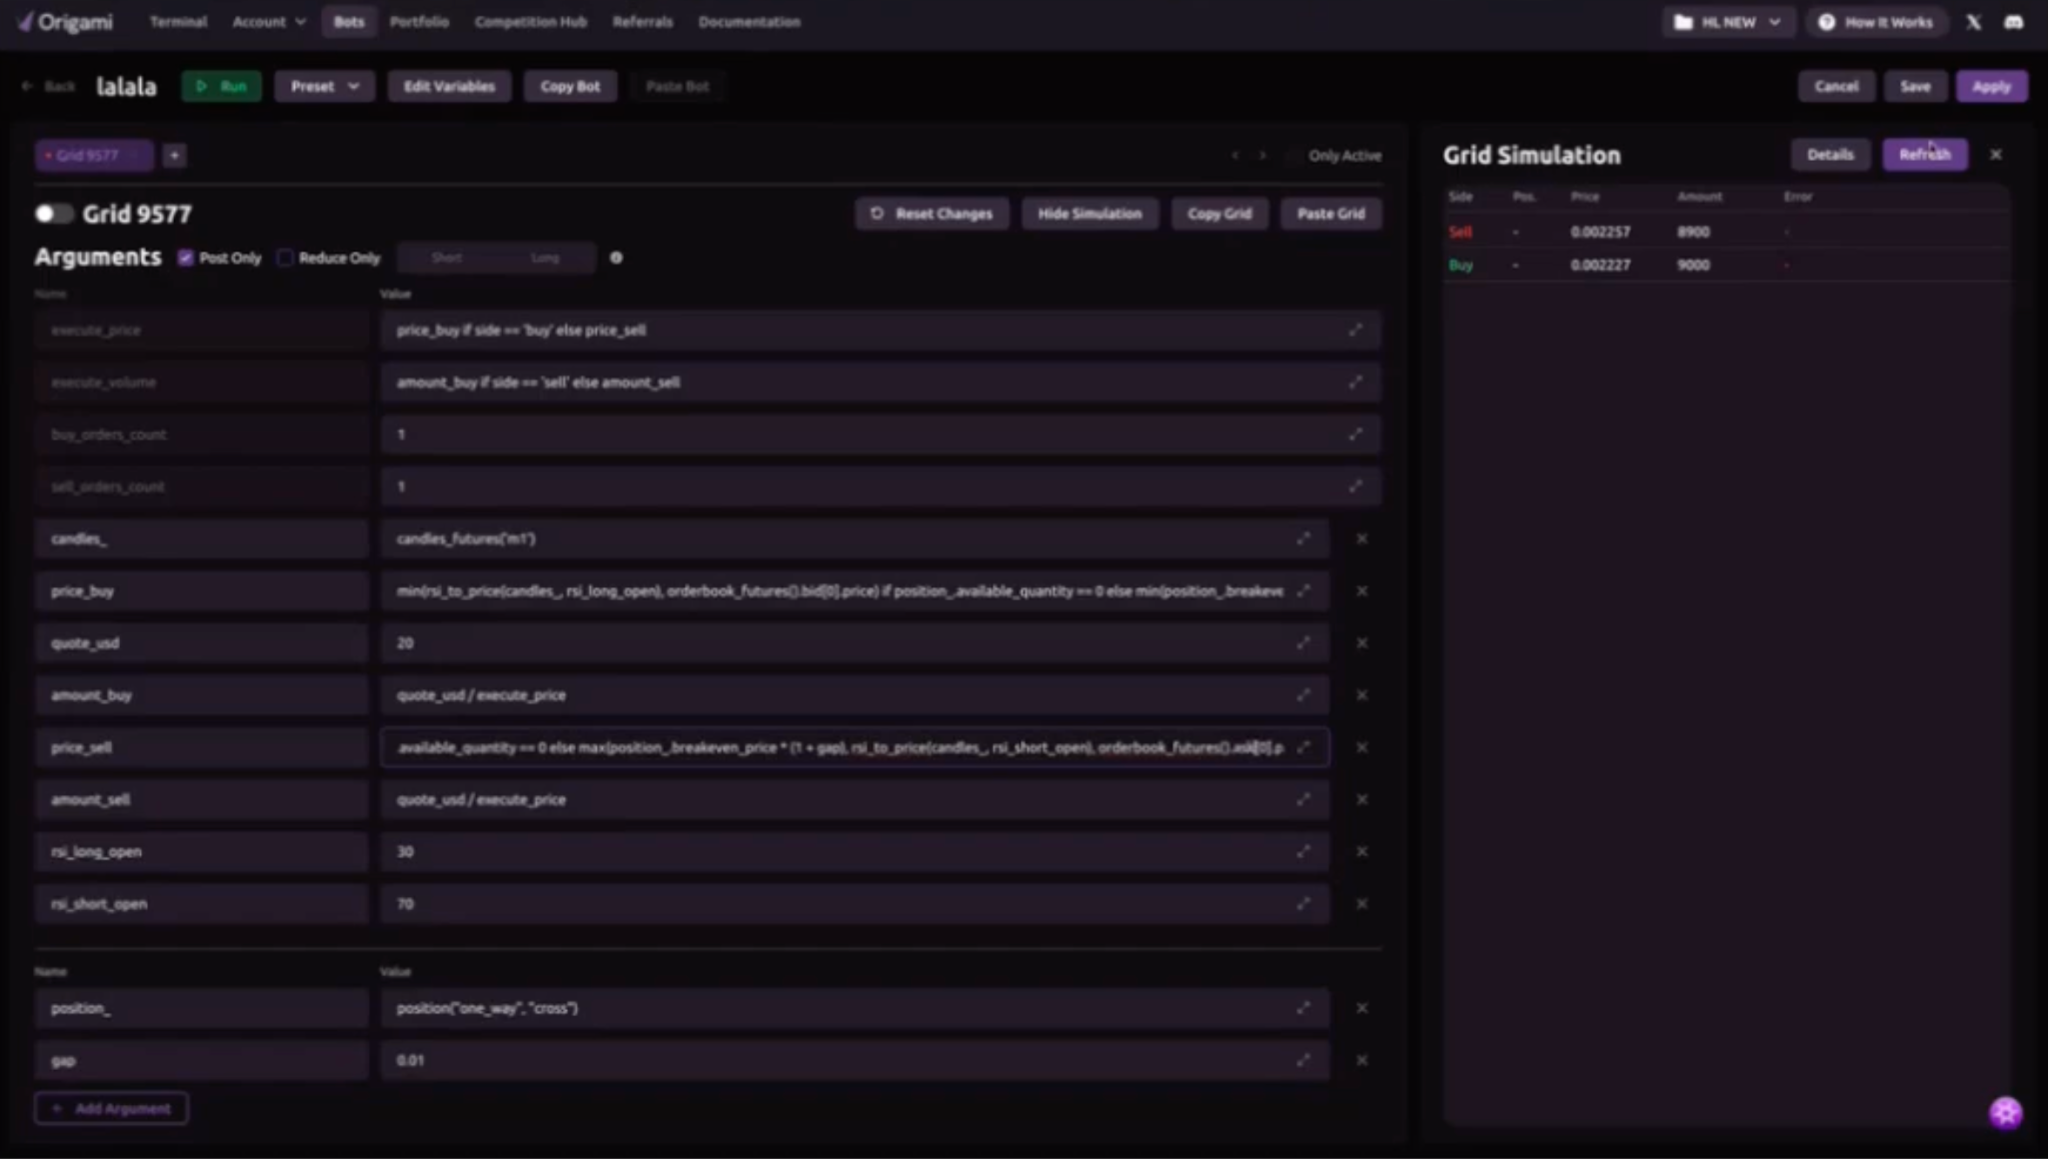The height and width of the screenshot is (1159, 2048).
Task: Close the Grid Simulation panel
Action: point(1996,155)
